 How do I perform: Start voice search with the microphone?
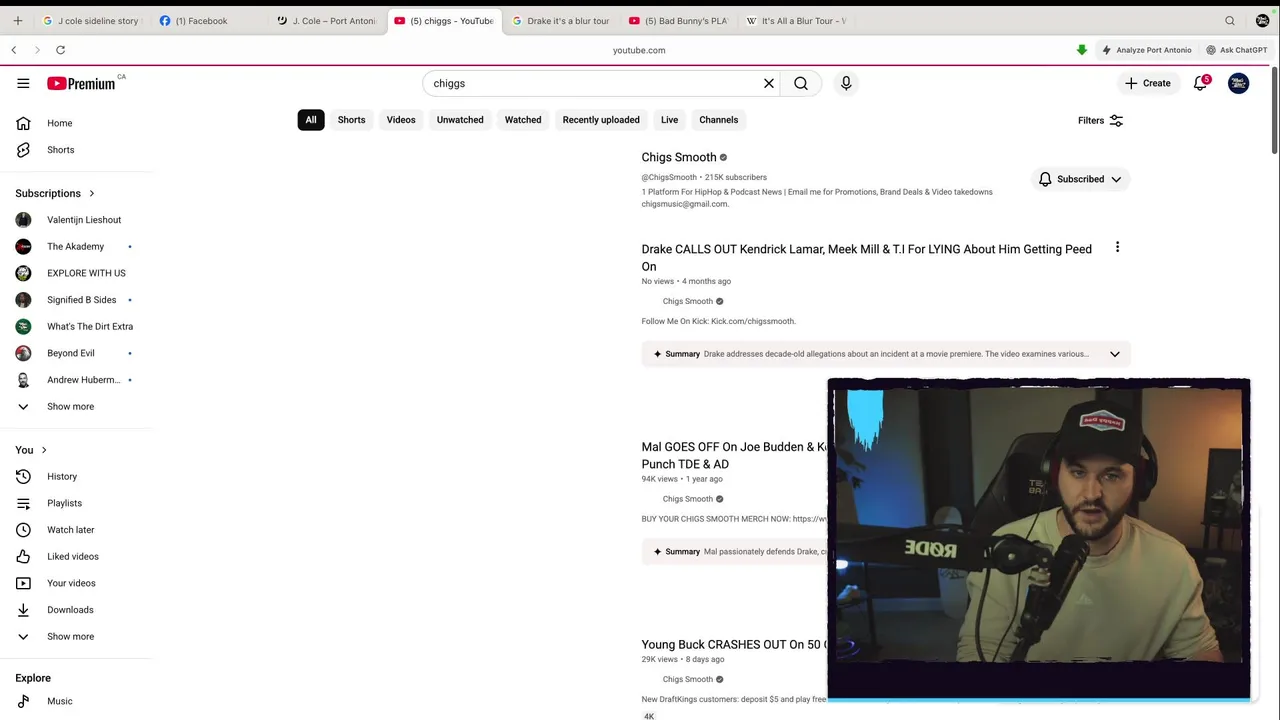tap(846, 83)
